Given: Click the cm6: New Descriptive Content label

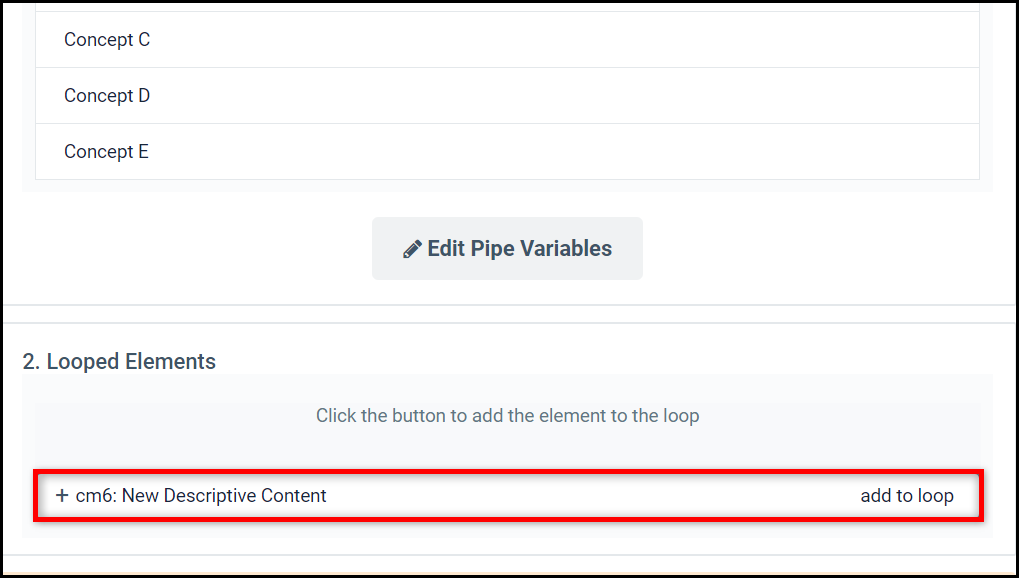Looking at the screenshot, I should [x=201, y=495].
